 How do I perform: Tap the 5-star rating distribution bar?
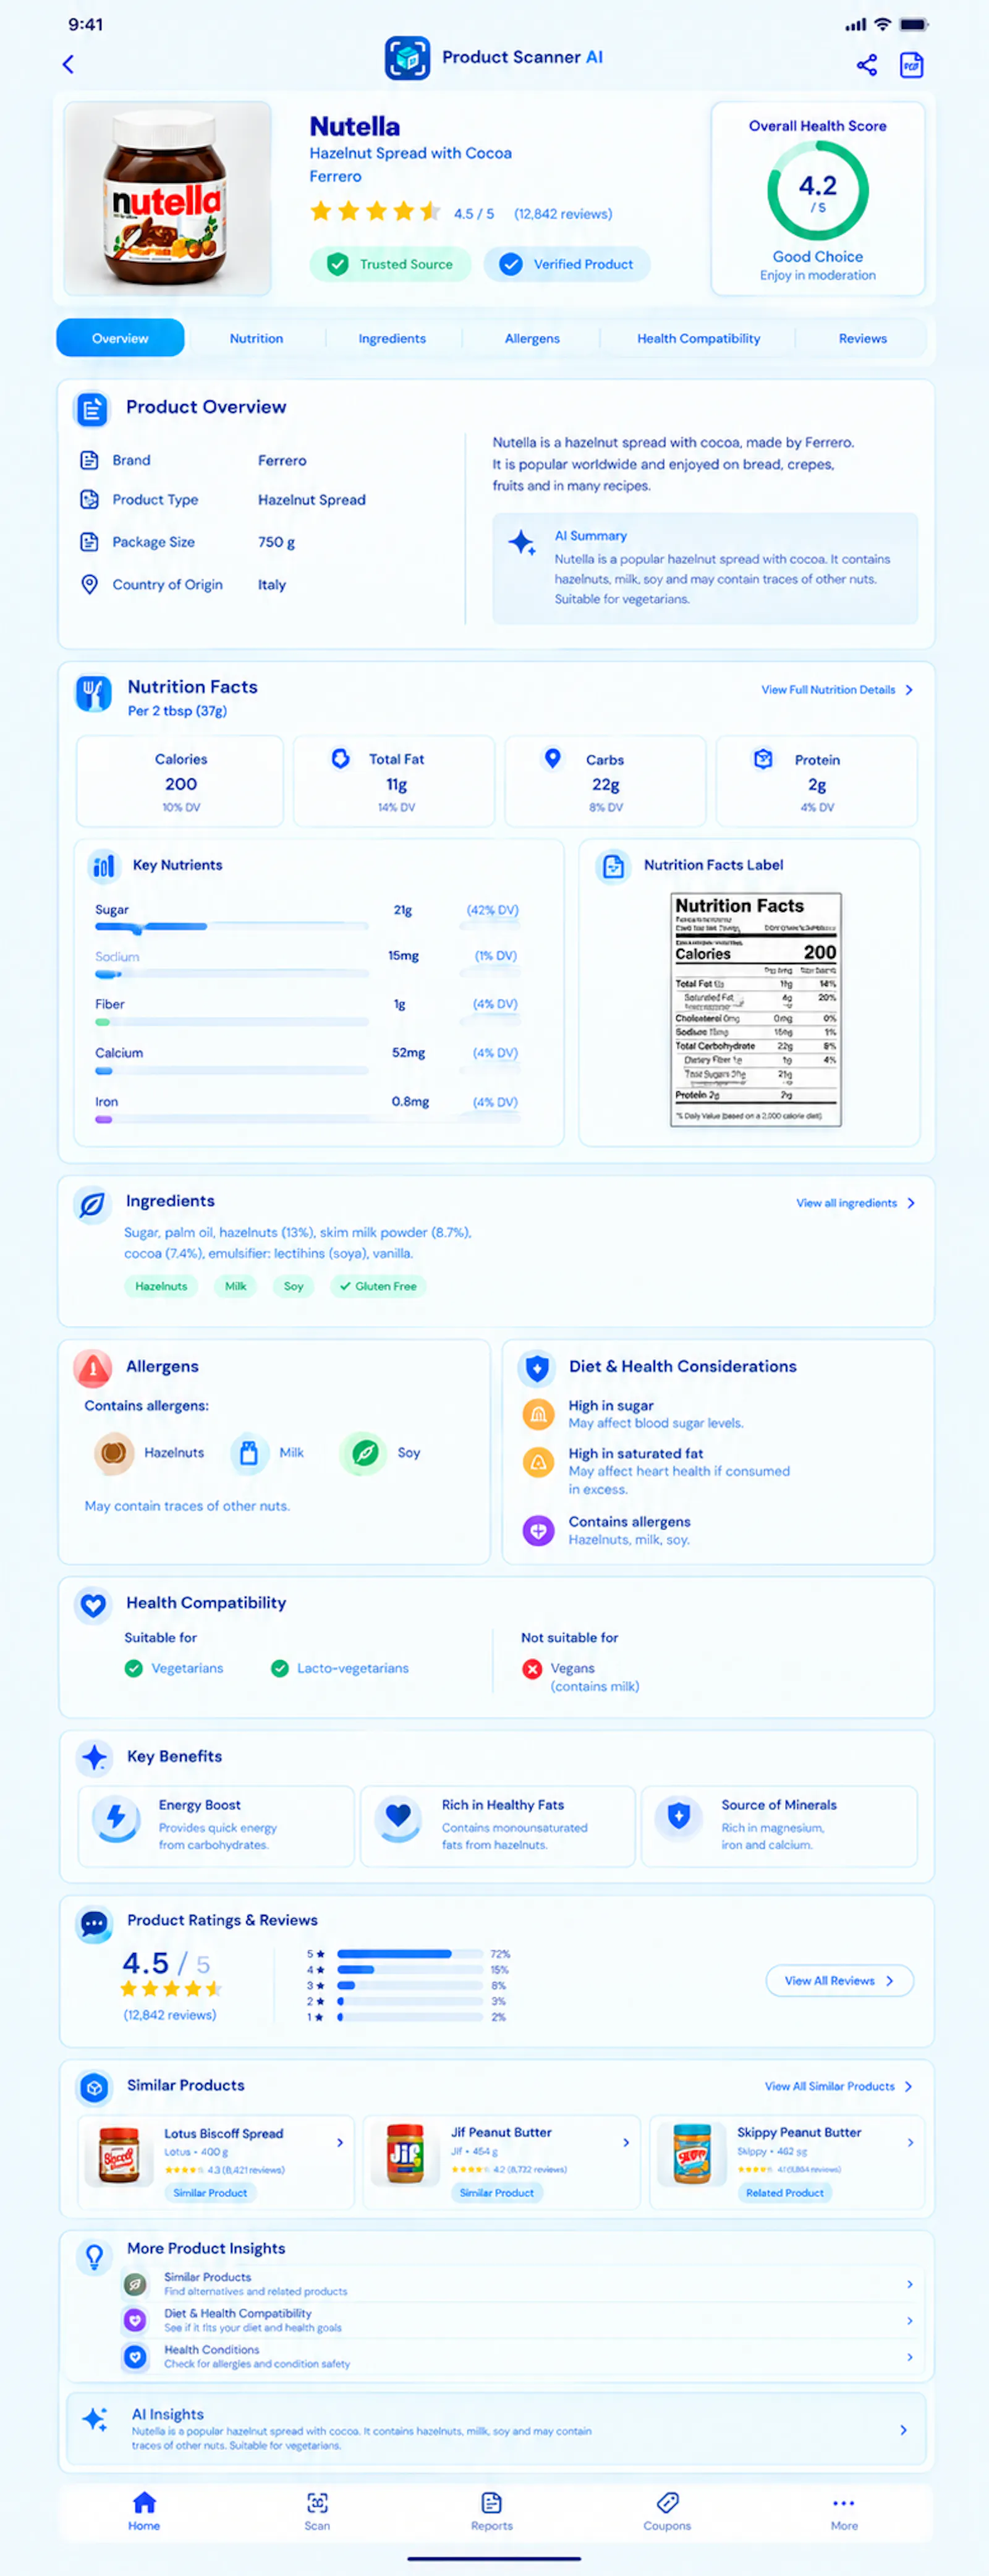click(x=410, y=1953)
